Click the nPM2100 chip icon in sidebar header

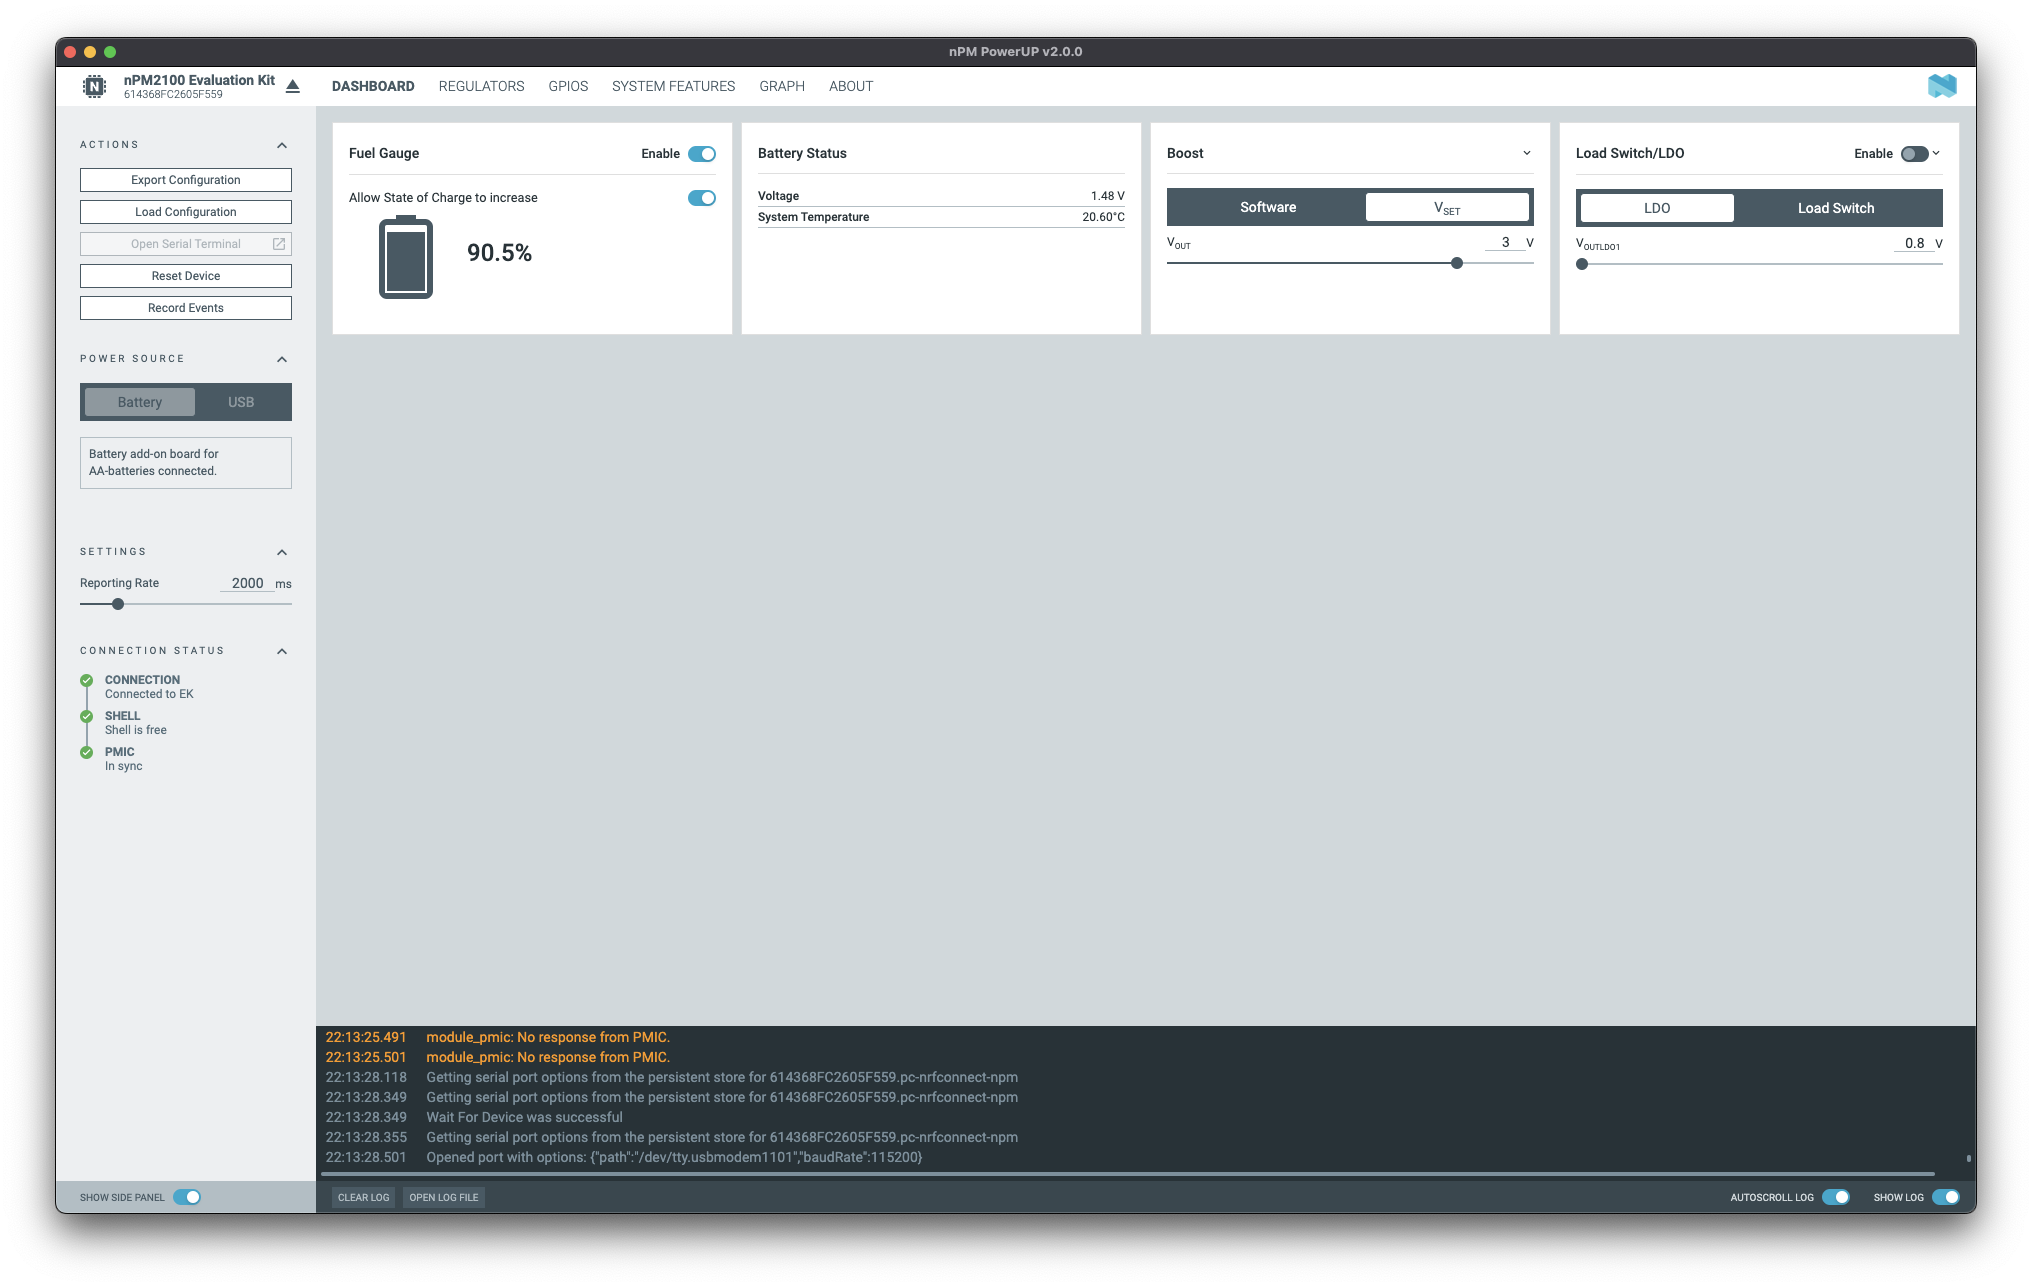[95, 86]
